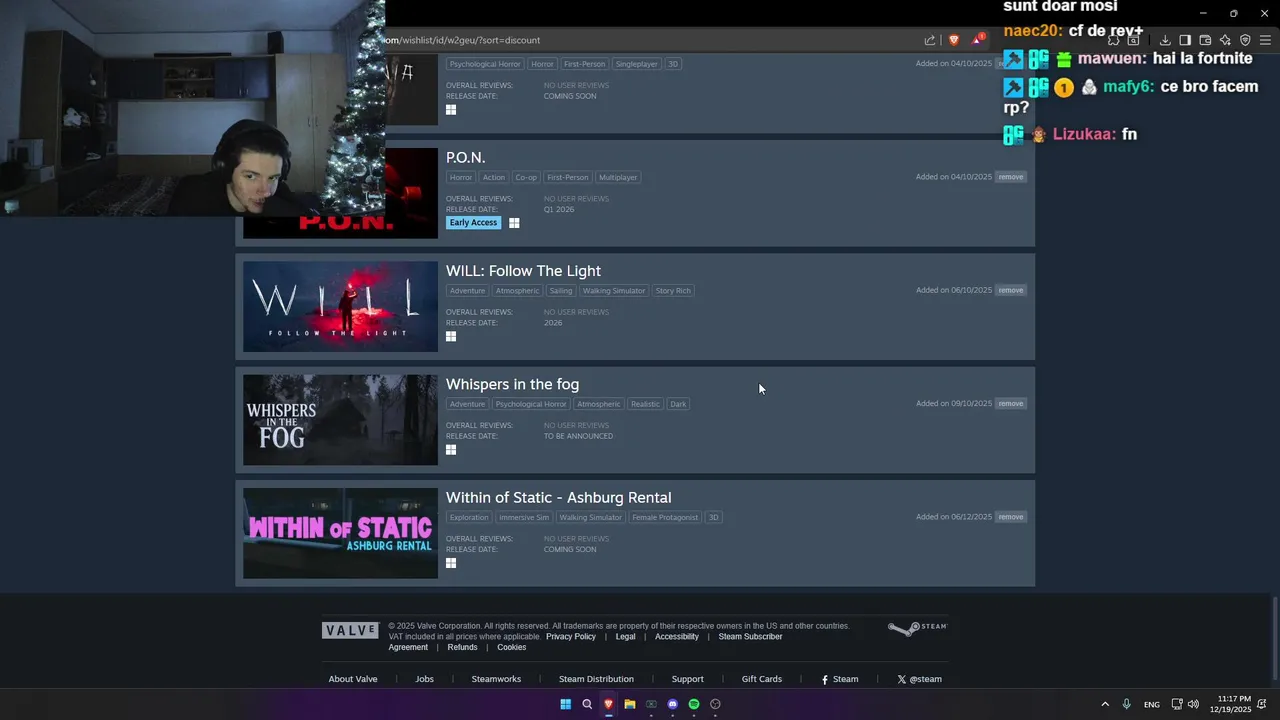Screen dimensions: 1280x720
Task: Open P.O.N. game title link
Action: pos(465,158)
